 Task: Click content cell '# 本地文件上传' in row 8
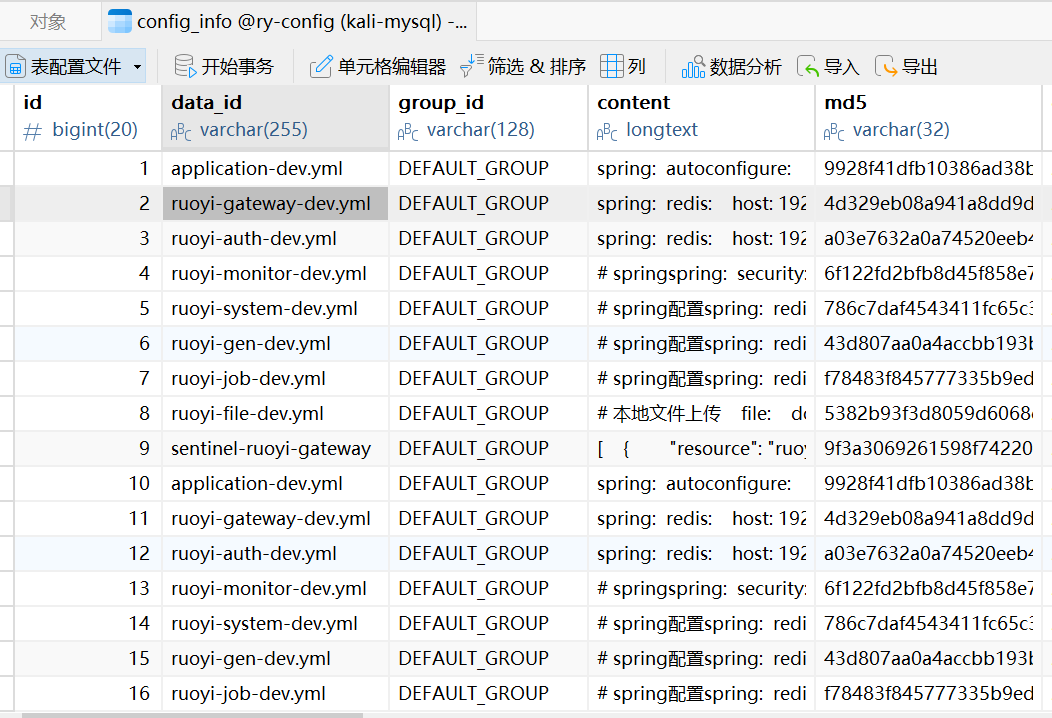point(701,413)
